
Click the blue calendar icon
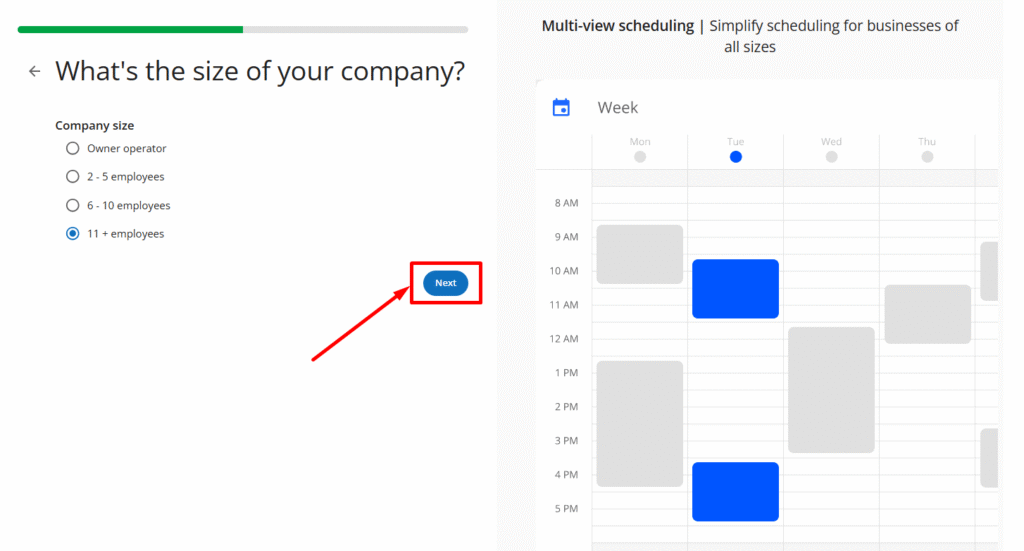click(561, 107)
